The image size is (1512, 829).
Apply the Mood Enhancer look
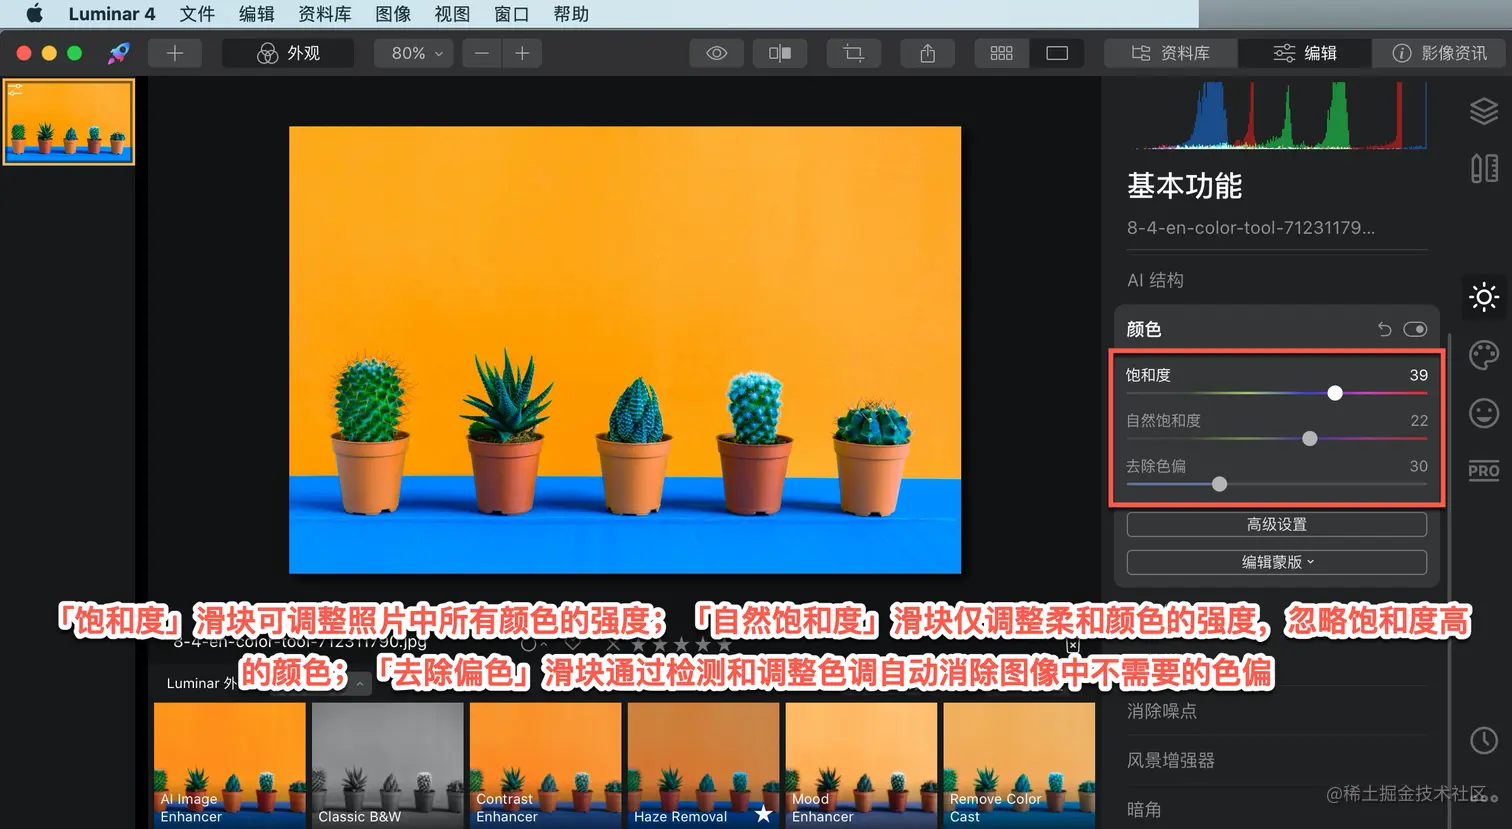[862, 765]
